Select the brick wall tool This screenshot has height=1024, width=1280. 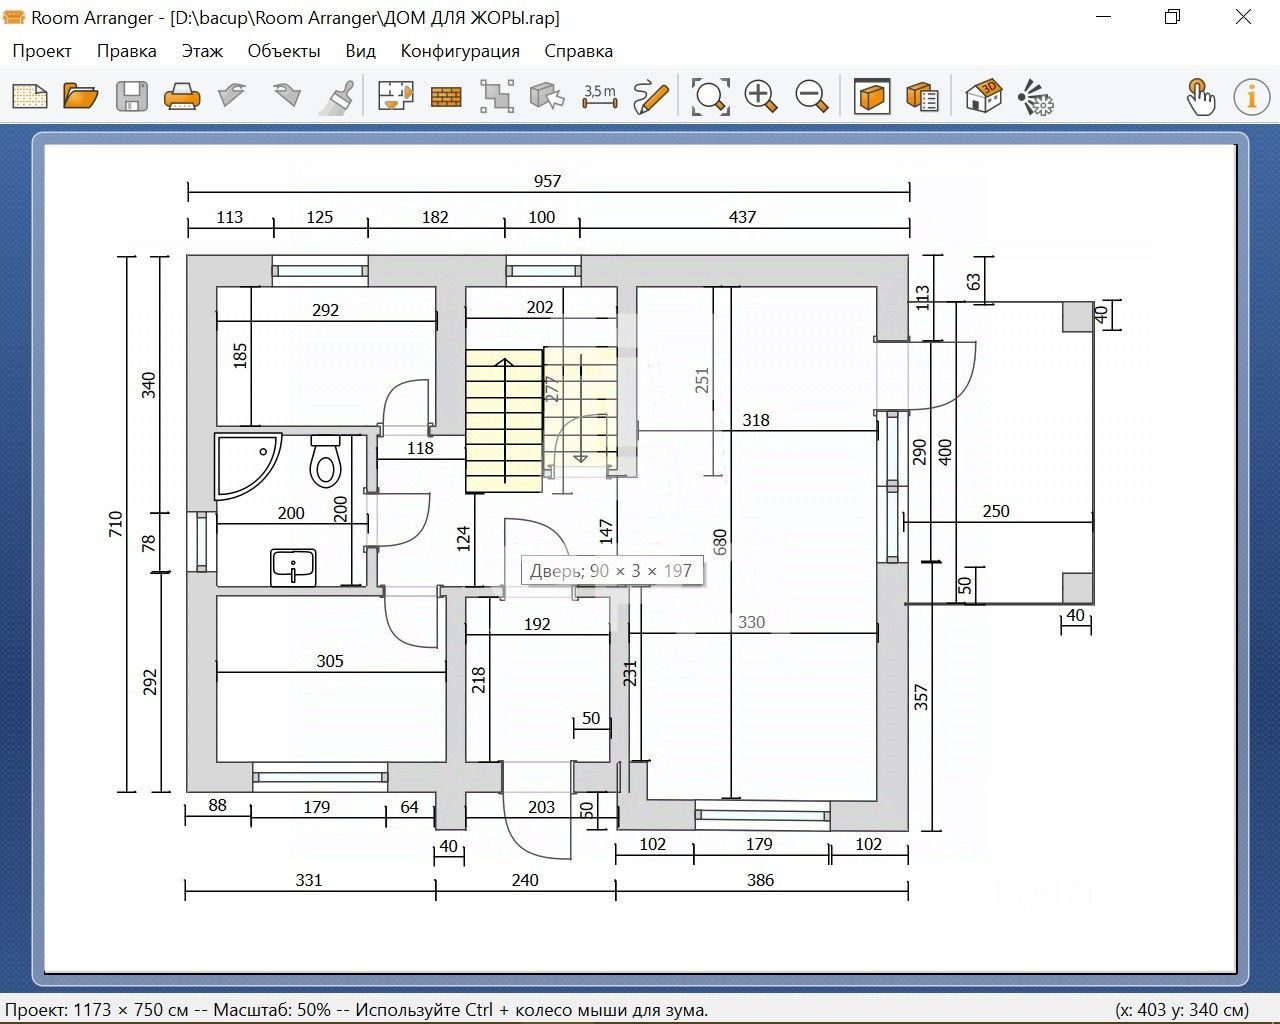(446, 97)
